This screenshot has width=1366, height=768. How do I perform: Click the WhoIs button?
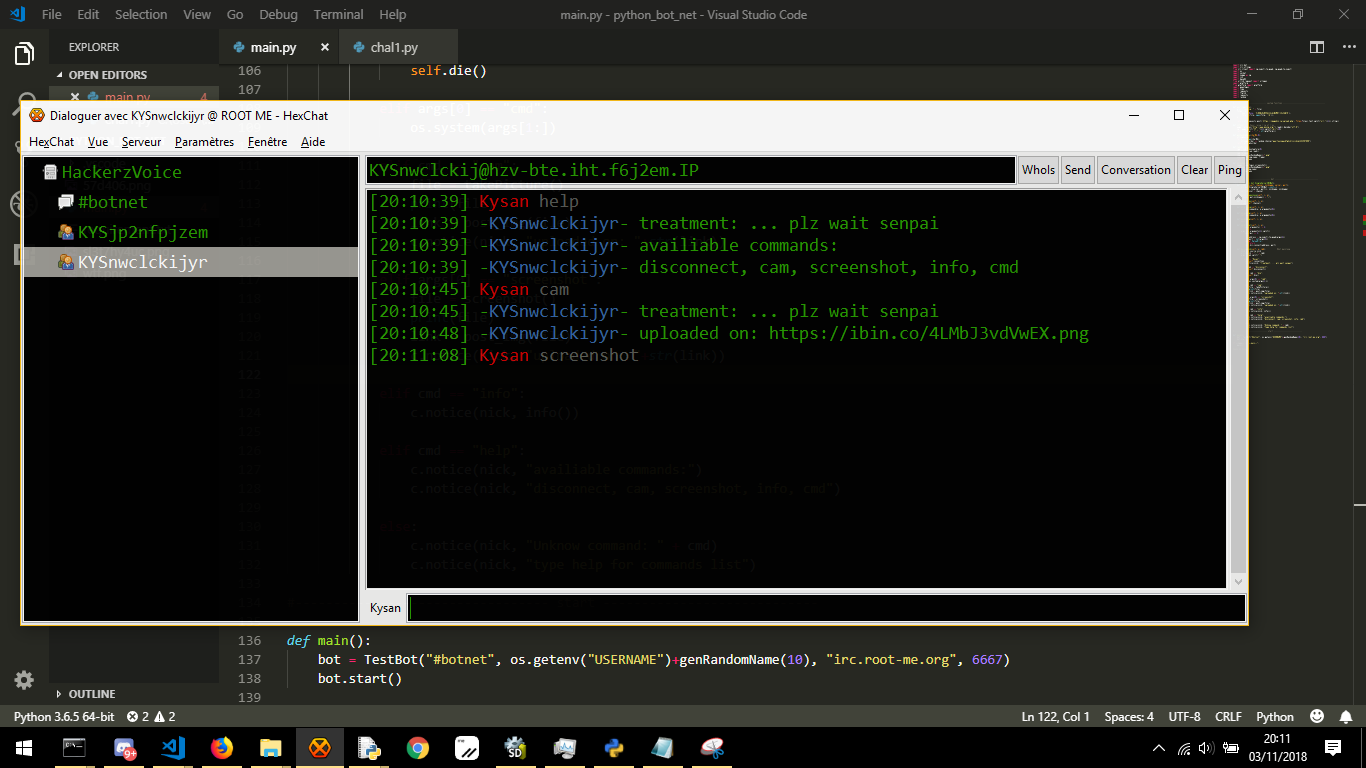[x=1038, y=170]
